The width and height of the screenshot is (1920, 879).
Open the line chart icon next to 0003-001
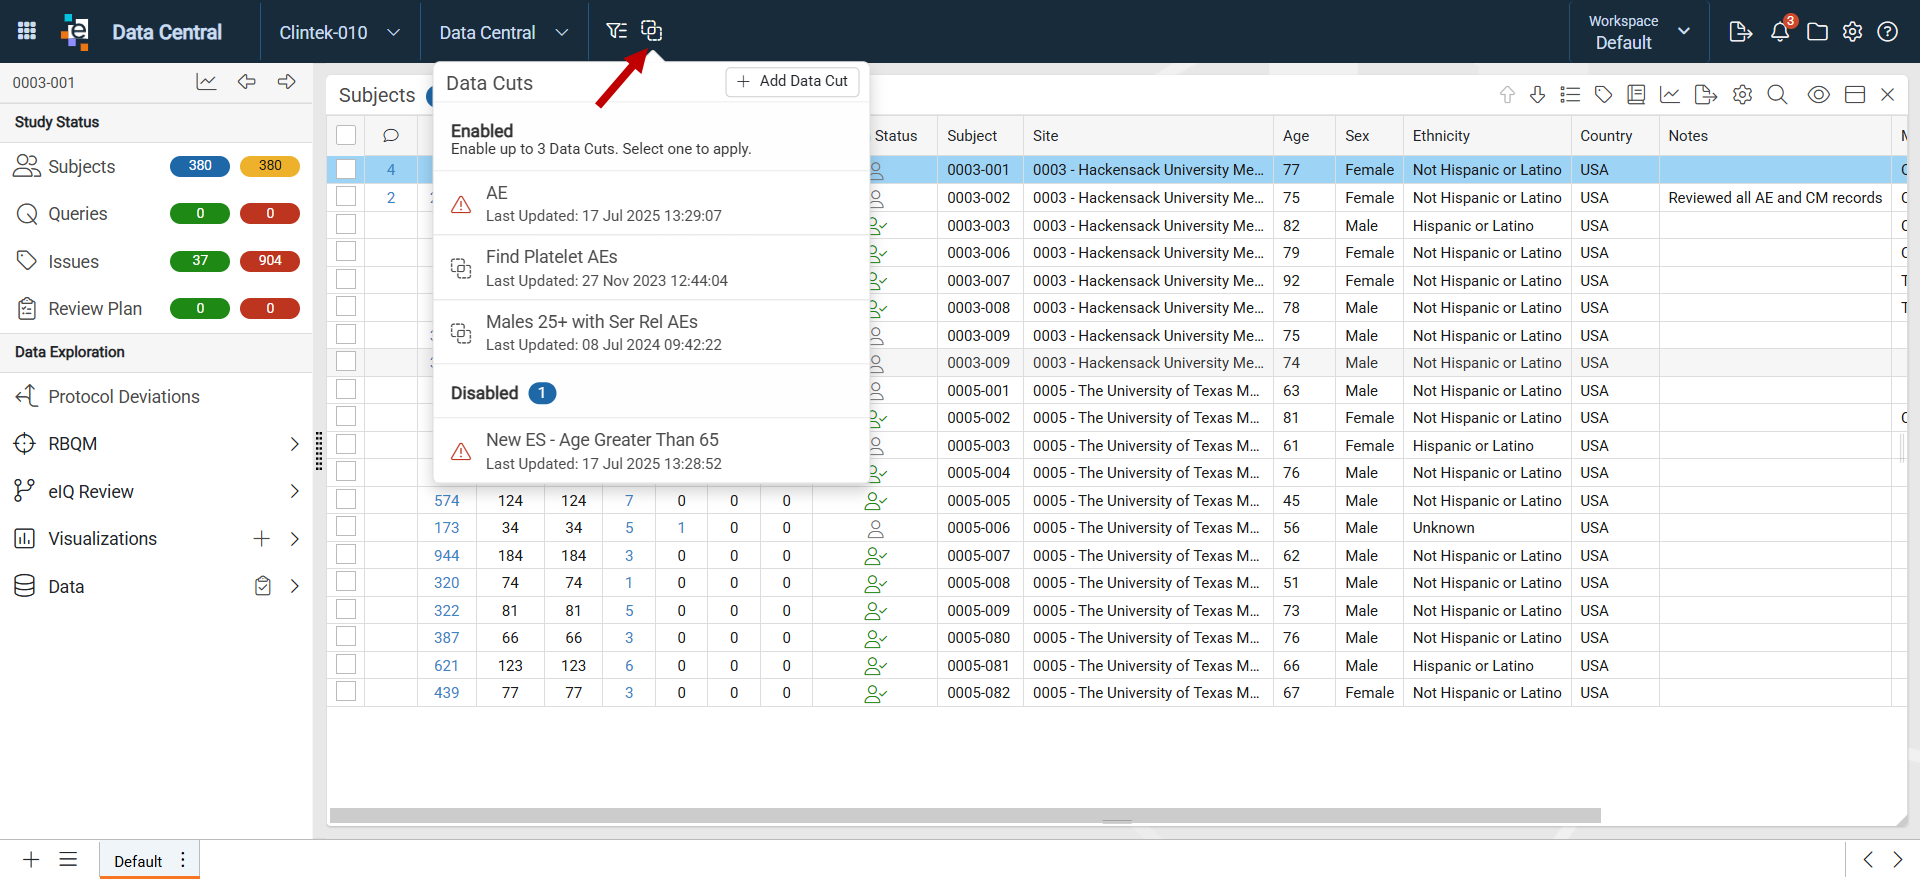(x=206, y=82)
